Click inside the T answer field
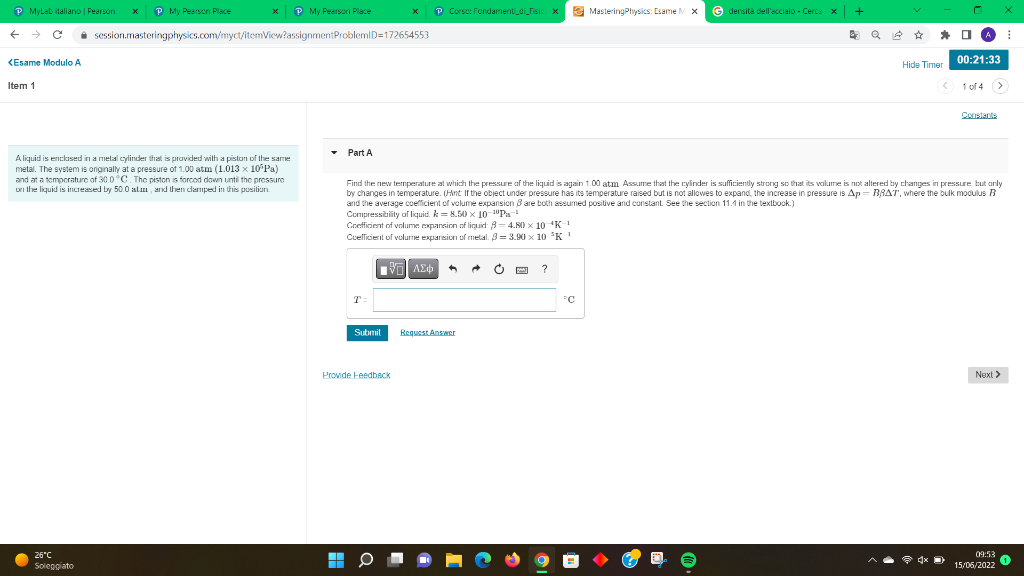This screenshot has width=1024, height=576. point(463,298)
